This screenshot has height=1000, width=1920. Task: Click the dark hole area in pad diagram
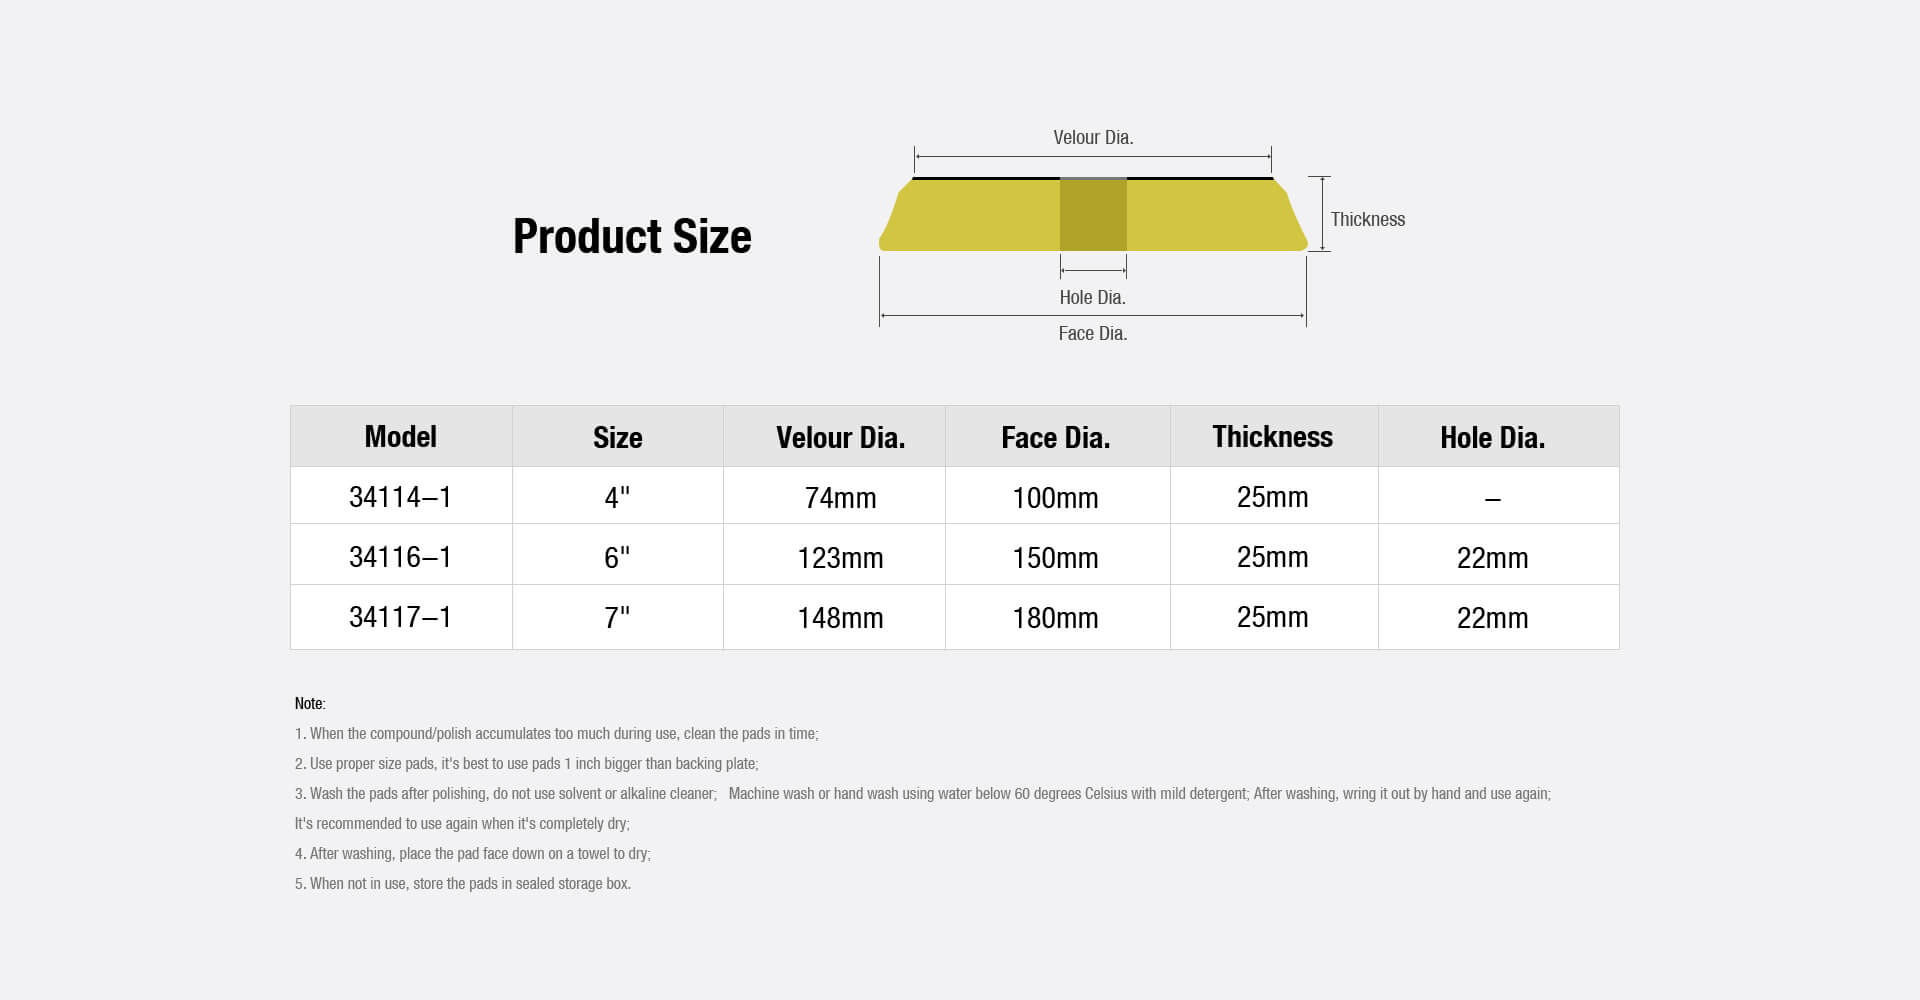click(1093, 215)
